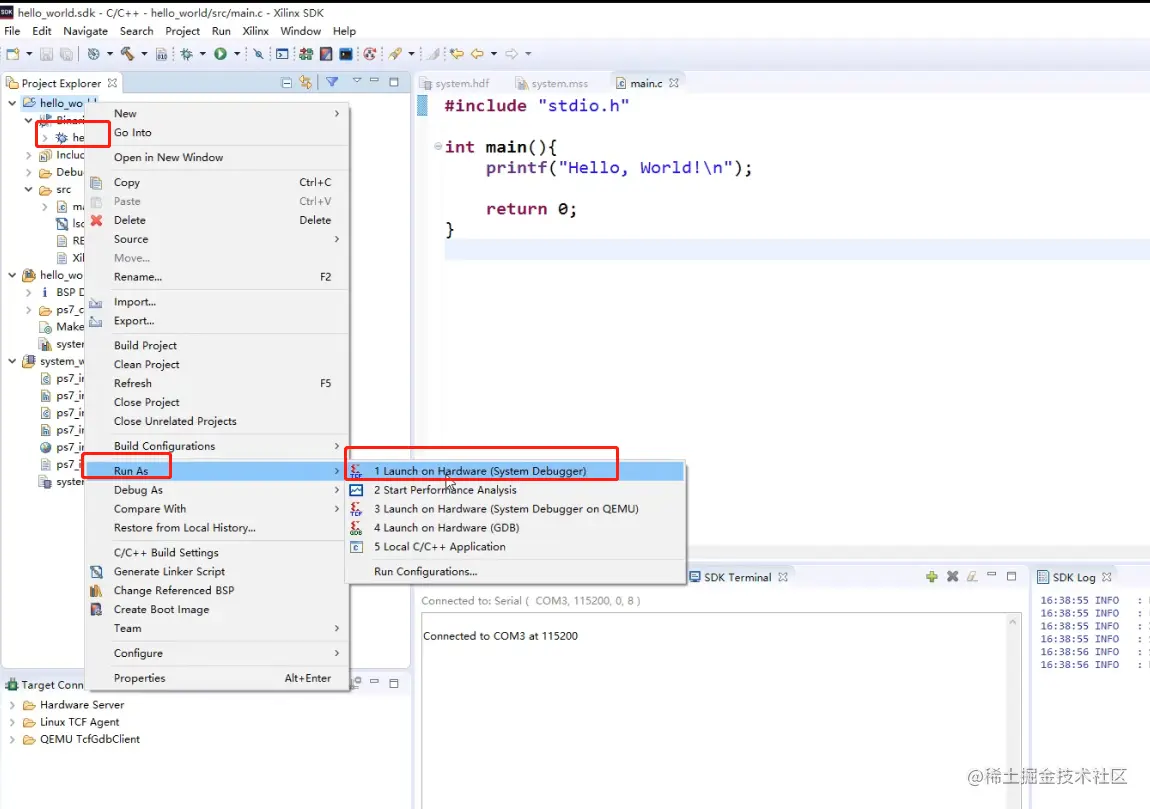Collapse the main() function fold marker
The width and height of the screenshot is (1150, 809).
click(x=438, y=146)
